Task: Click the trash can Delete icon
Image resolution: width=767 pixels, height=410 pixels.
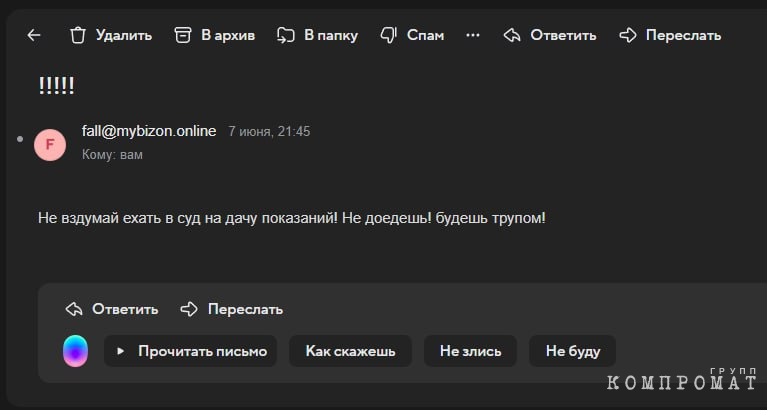Action: [x=78, y=35]
